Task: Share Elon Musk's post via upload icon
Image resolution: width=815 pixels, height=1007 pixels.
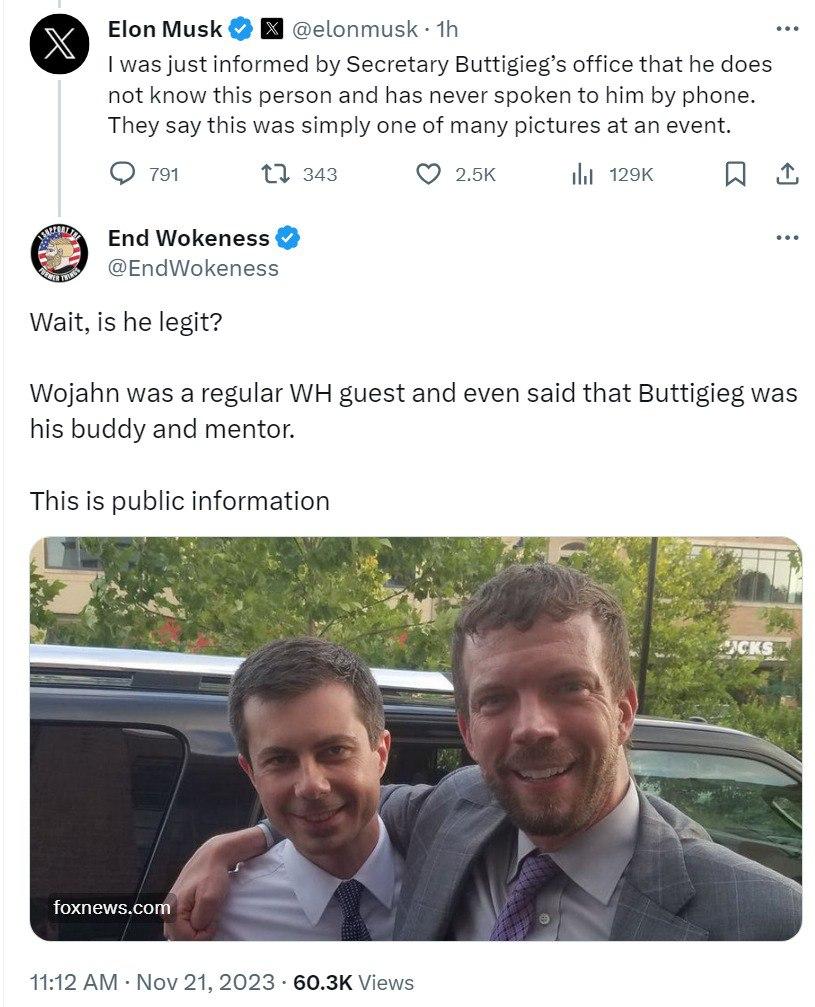Action: (787, 173)
